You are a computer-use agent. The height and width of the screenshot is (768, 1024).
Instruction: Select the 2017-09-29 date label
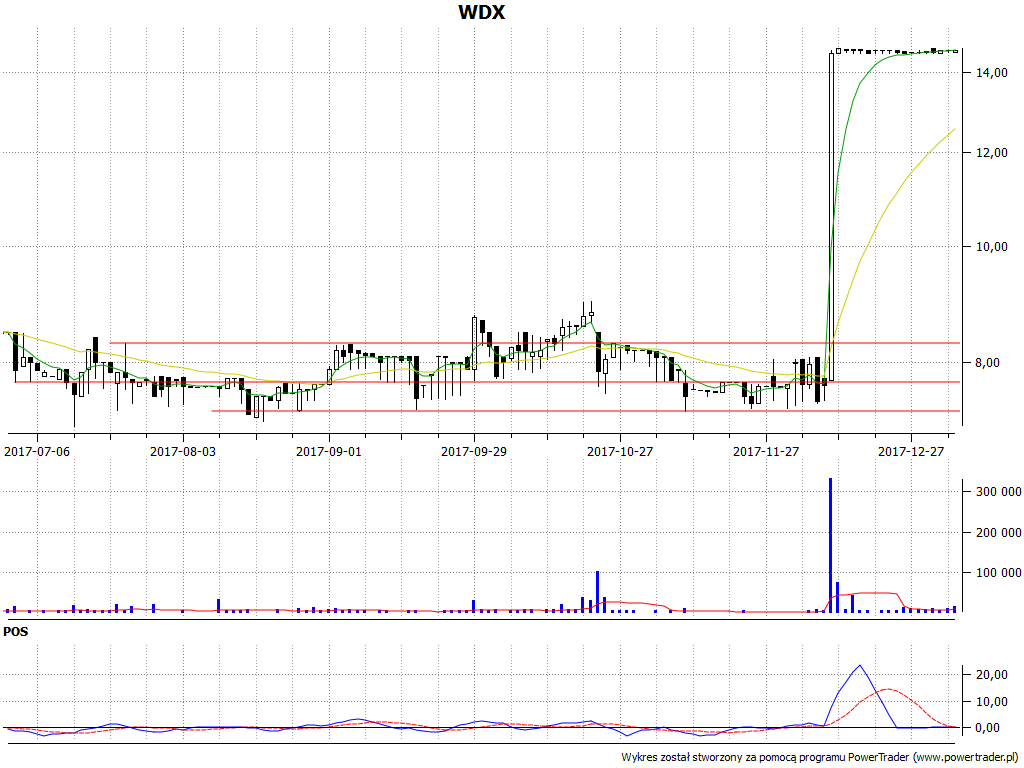(473, 451)
